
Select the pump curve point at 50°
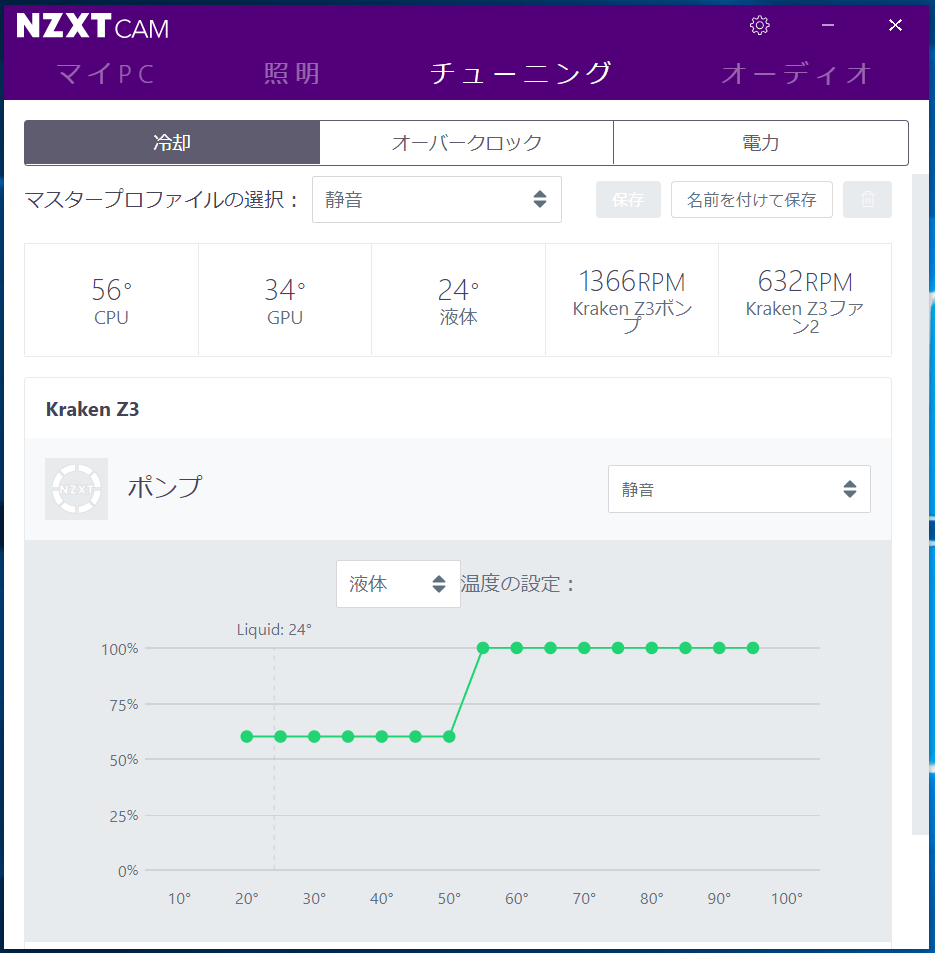[449, 737]
